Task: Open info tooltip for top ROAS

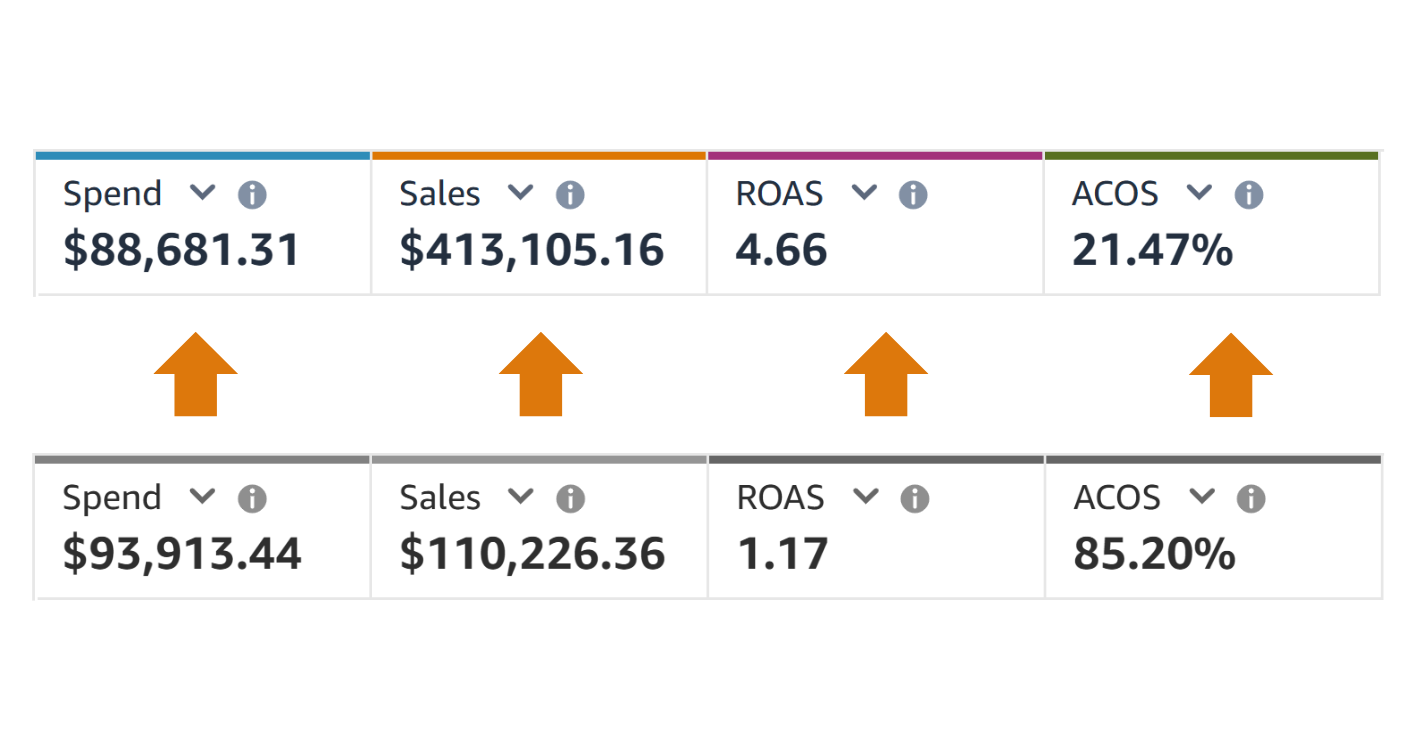Action: click(913, 194)
